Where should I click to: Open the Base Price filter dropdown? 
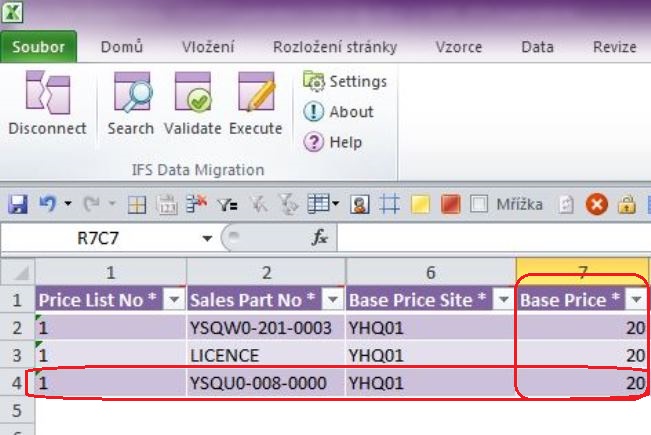(636, 299)
